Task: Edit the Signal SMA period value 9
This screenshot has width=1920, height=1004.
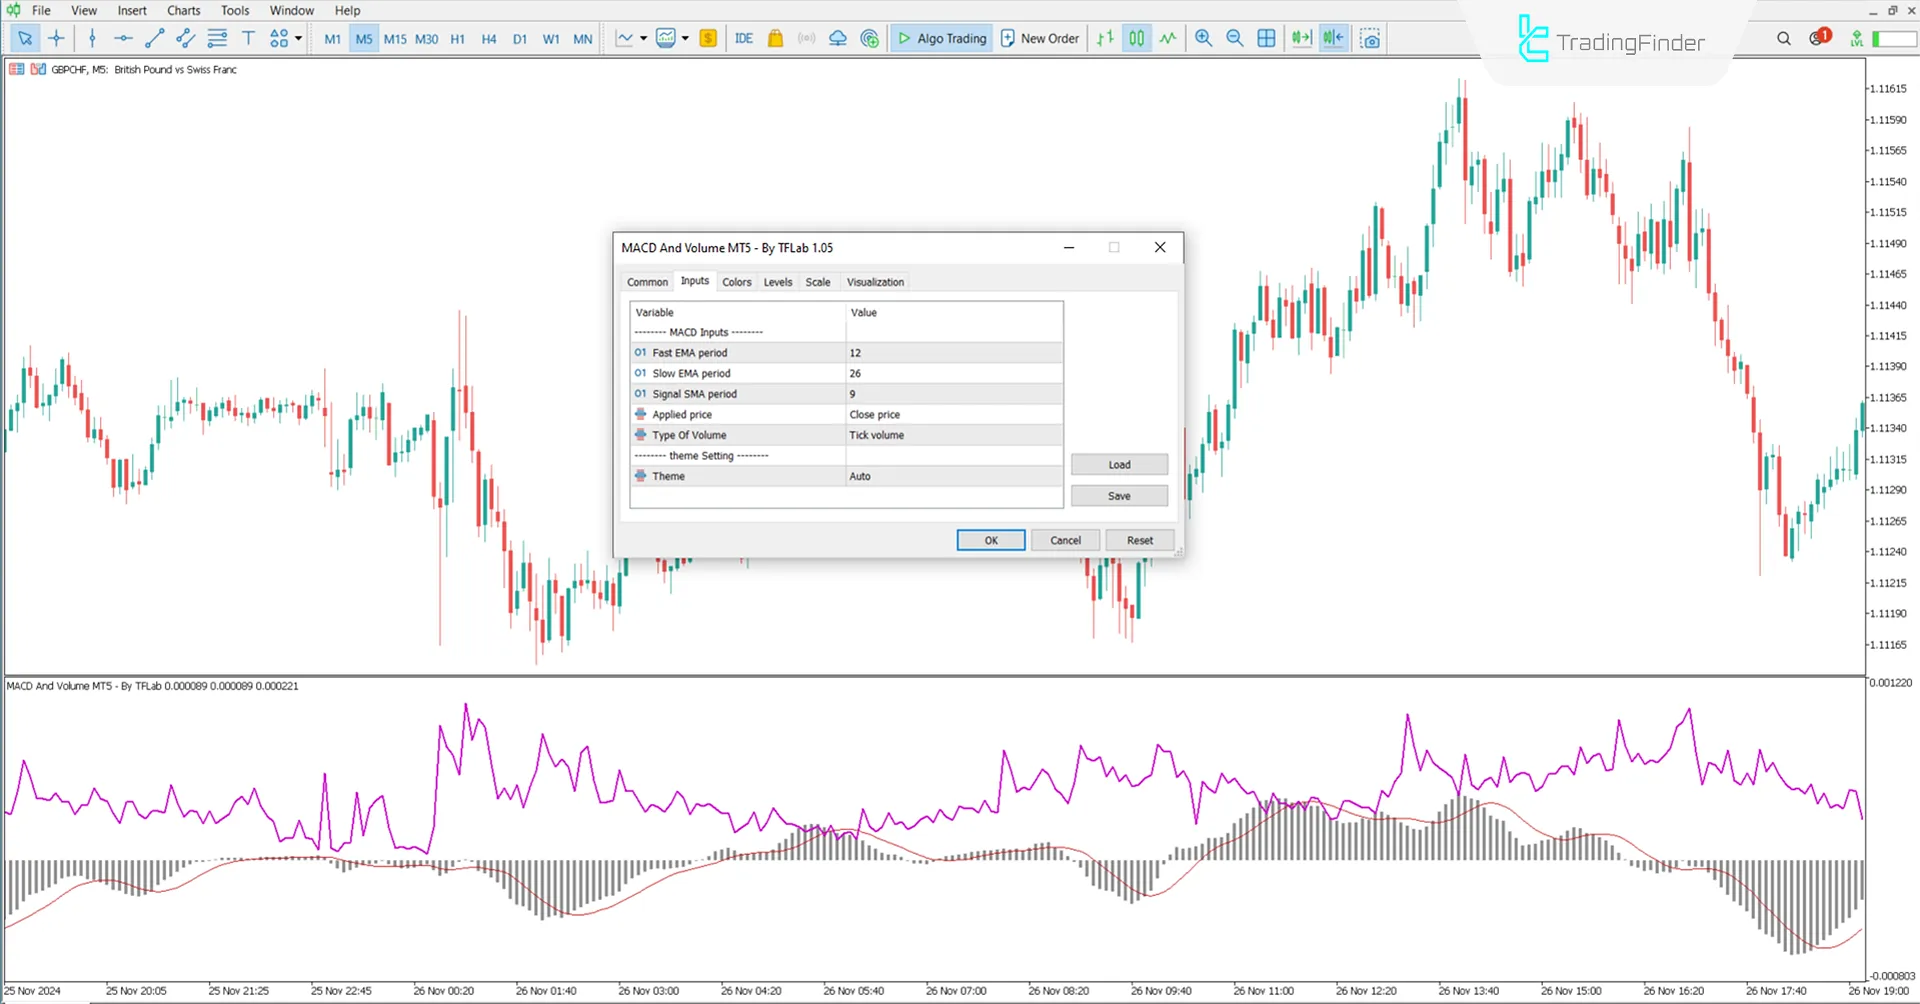Action: (953, 394)
